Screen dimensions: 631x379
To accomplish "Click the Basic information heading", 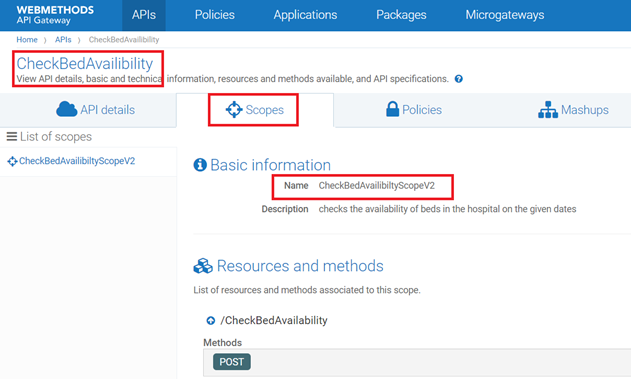I will [x=270, y=165].
